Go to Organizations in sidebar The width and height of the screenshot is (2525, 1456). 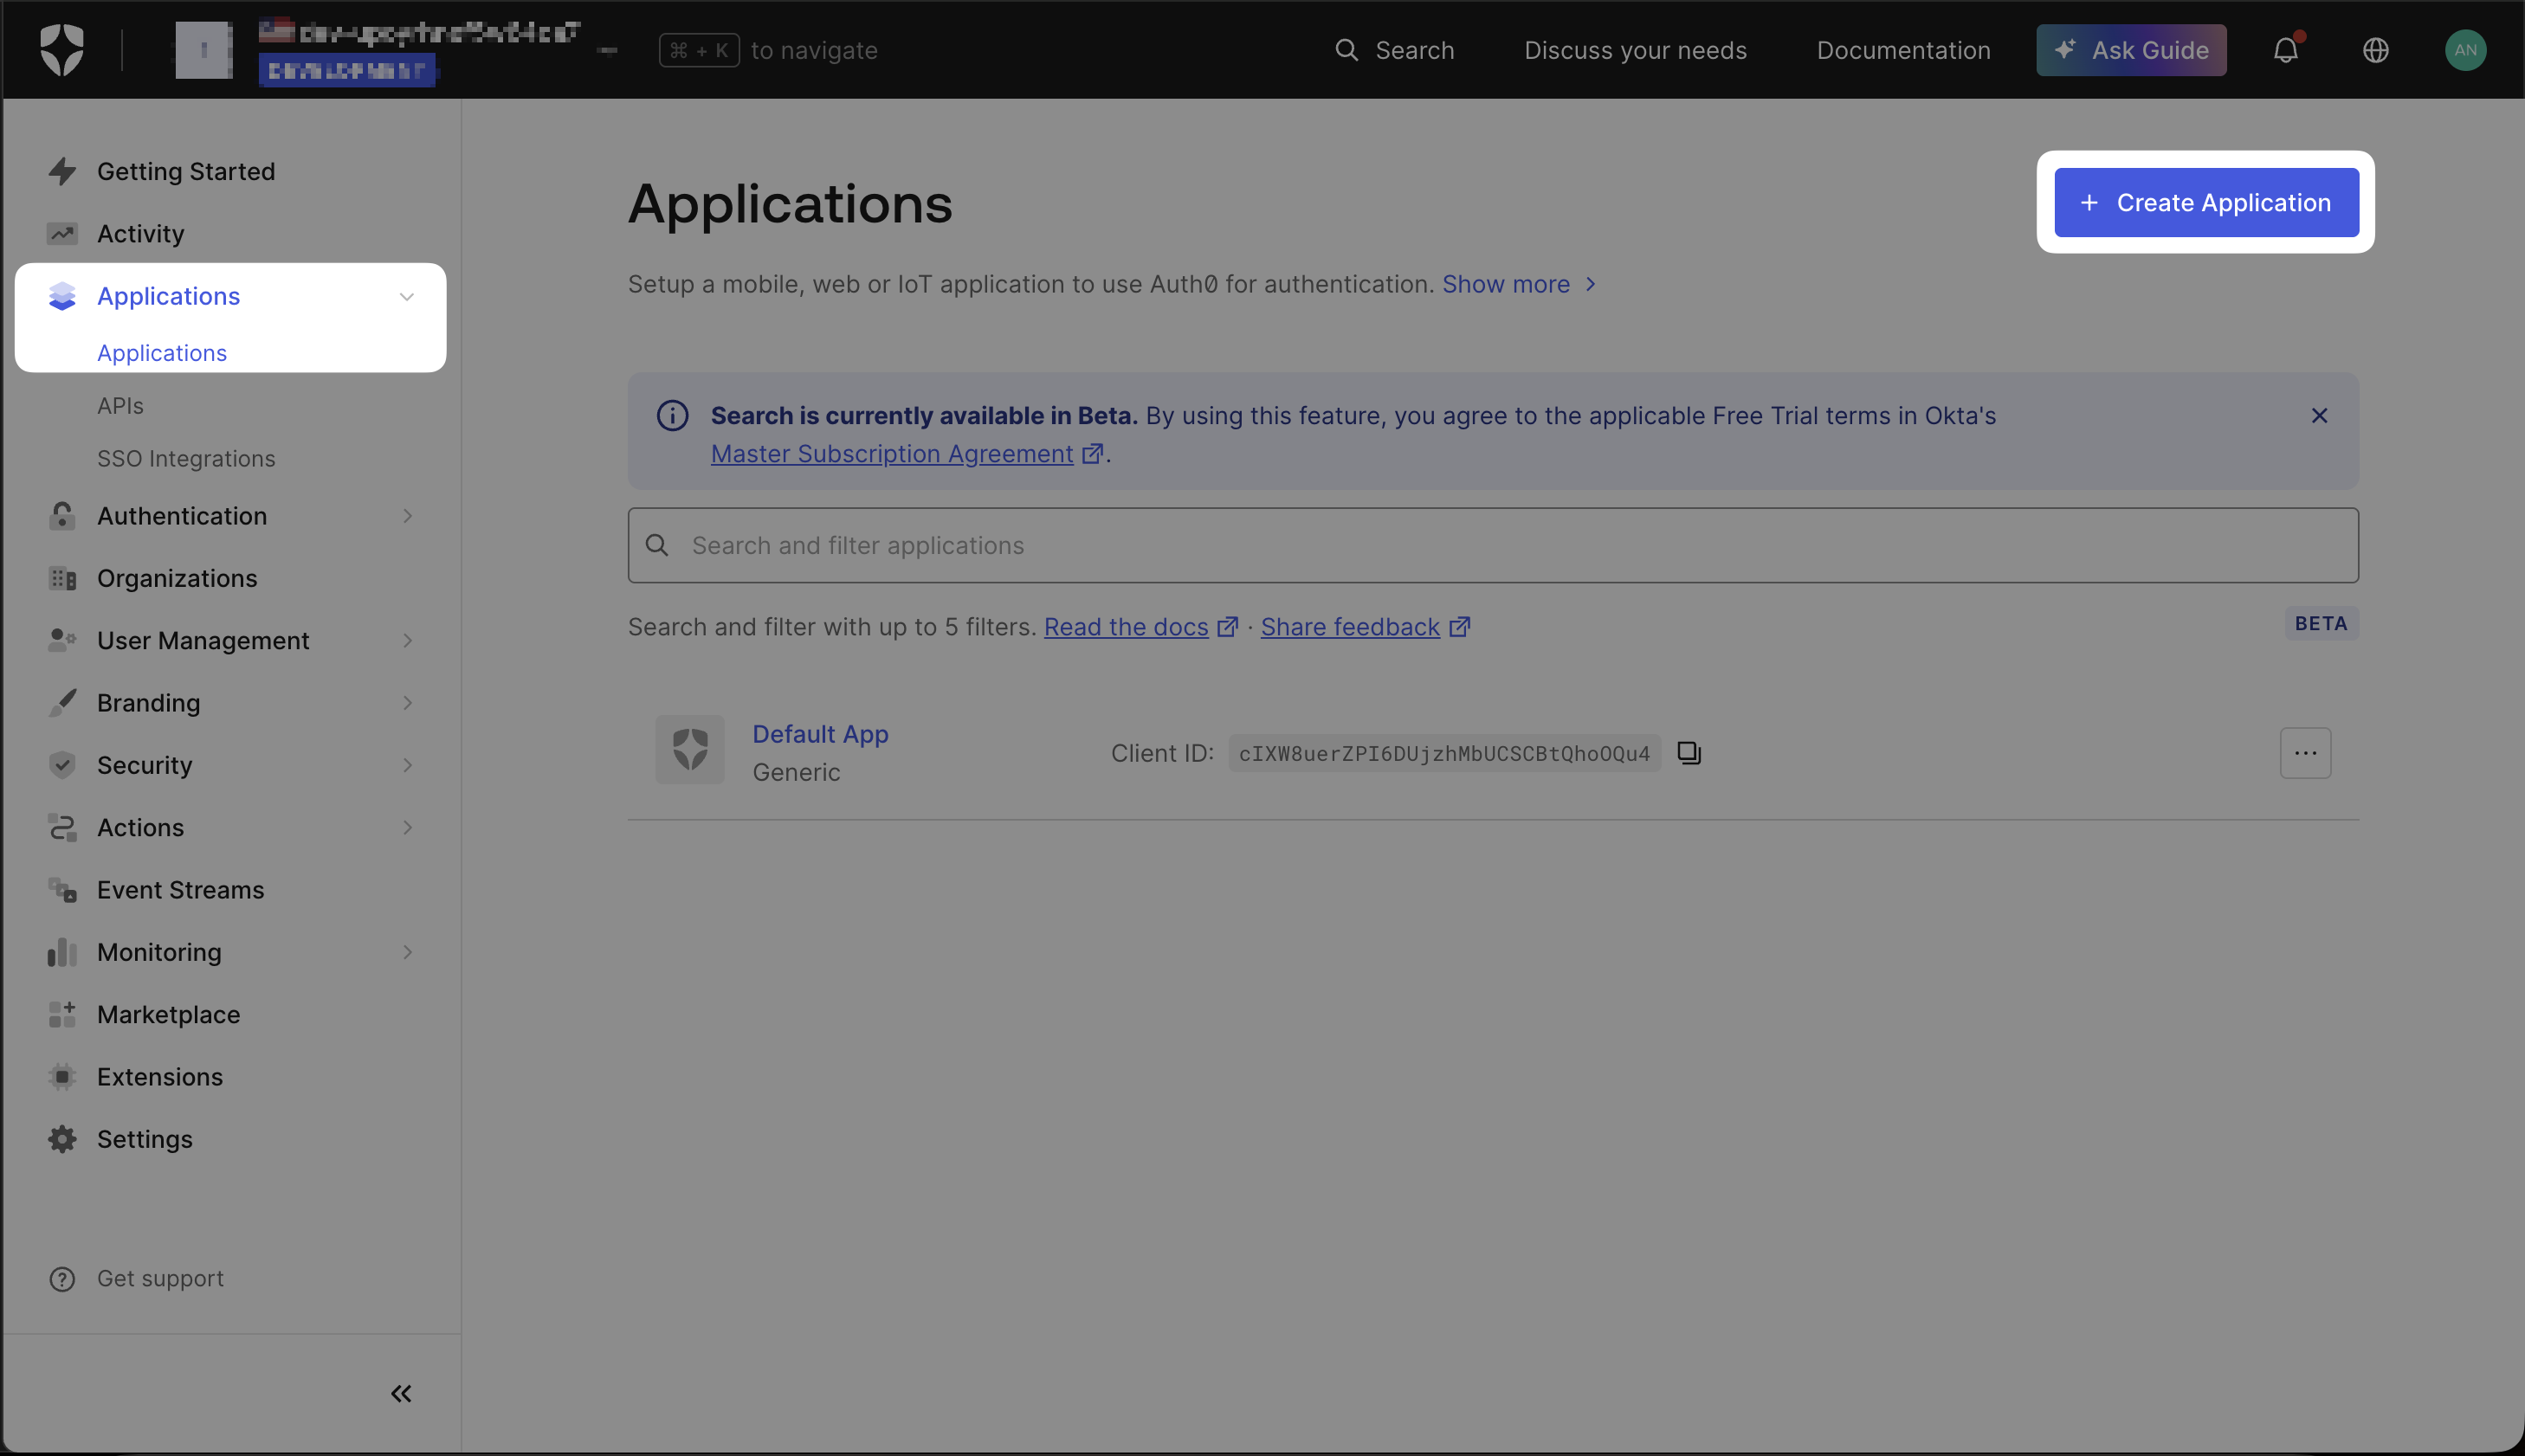coord(177,578)
